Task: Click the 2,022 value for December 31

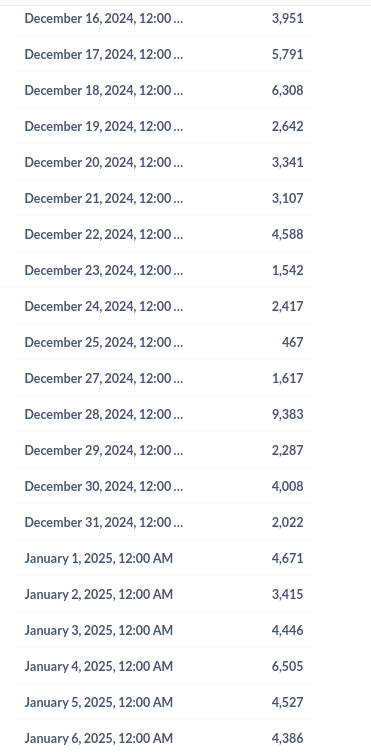Action: (x=287, y=522)
